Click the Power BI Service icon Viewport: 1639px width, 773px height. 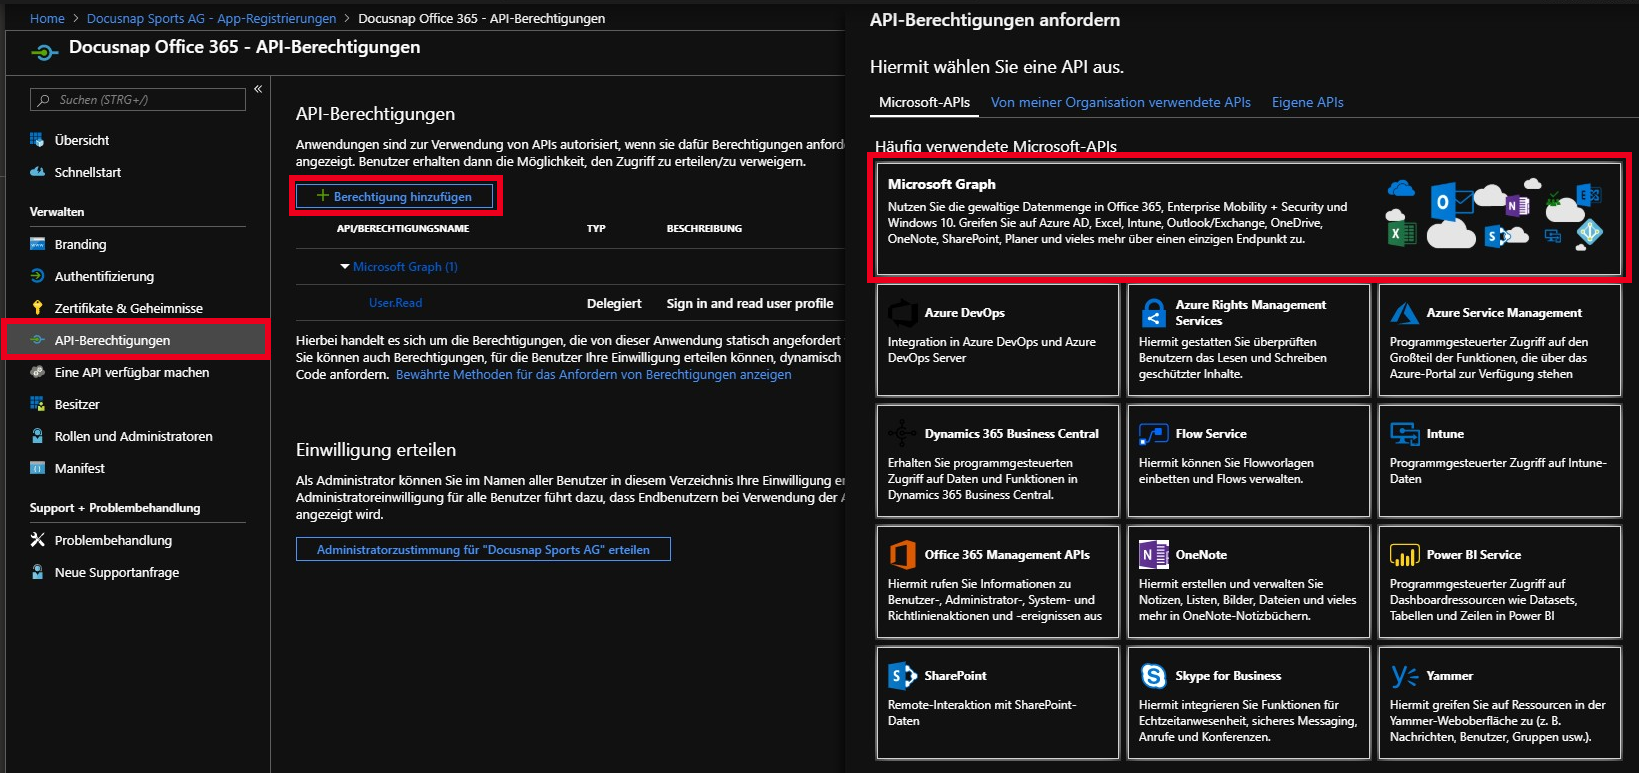pyautogui.click(x=1405, y=554)
